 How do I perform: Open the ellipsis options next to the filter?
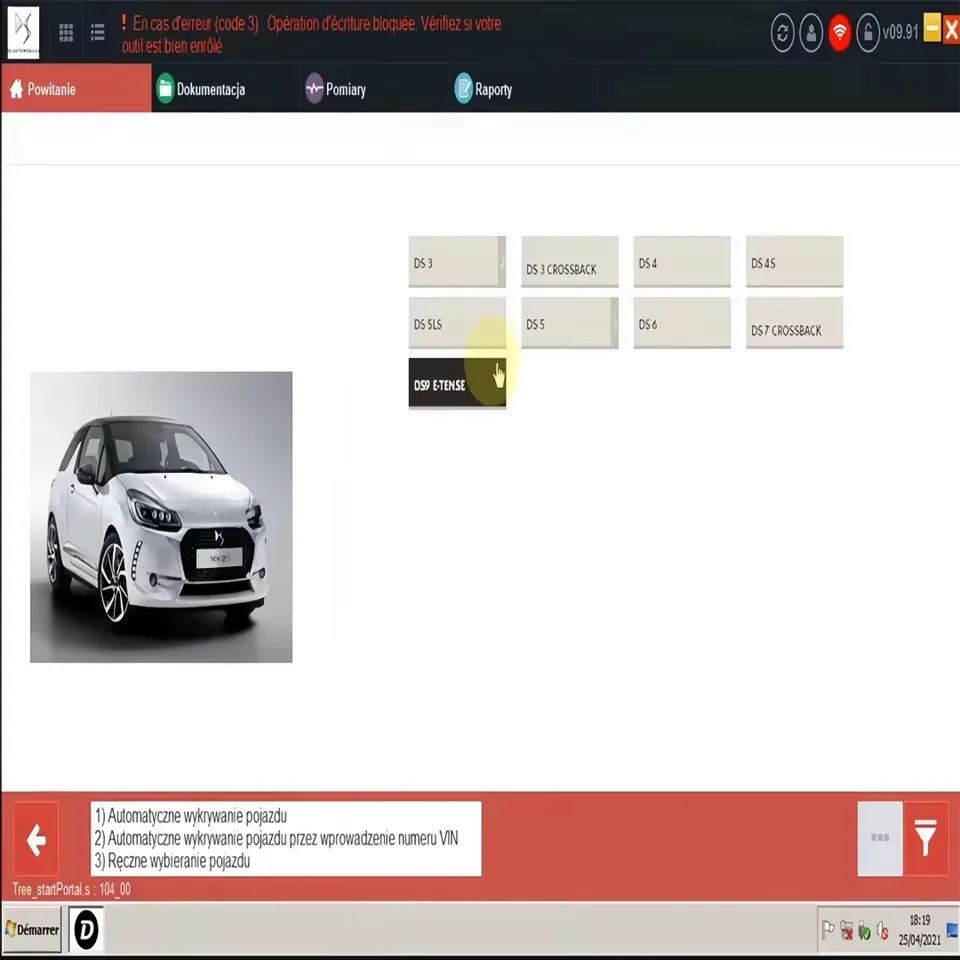click(x=879, y=839)
